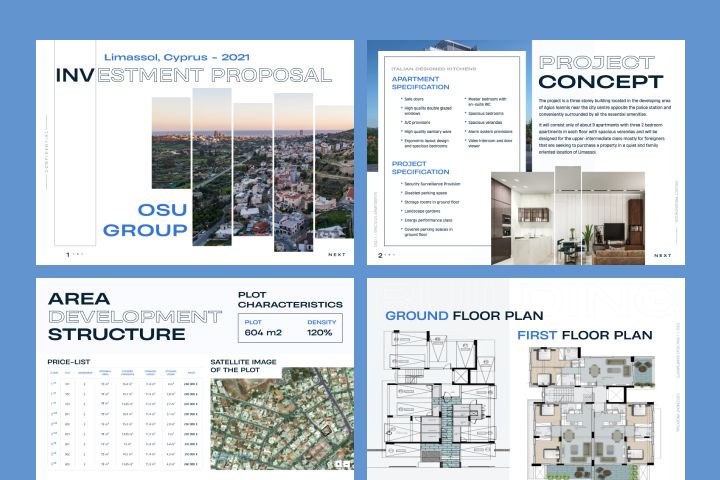Select the interior kitchen and living room render

(568, 216)
